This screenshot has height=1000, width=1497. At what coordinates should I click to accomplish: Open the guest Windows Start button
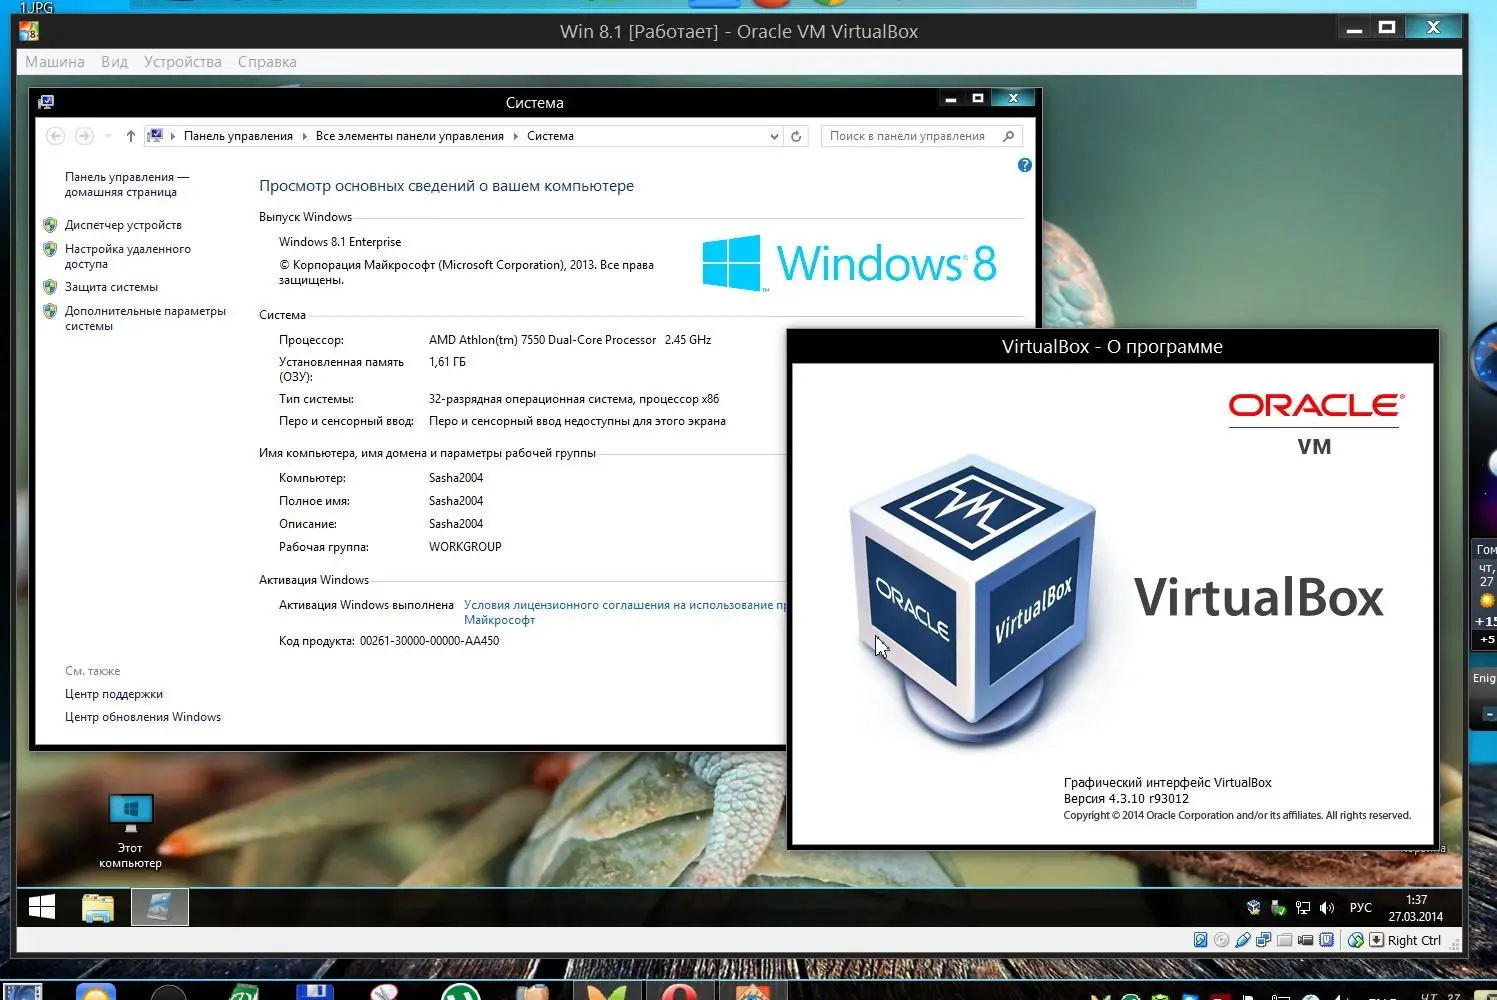(x=42, y=907)
